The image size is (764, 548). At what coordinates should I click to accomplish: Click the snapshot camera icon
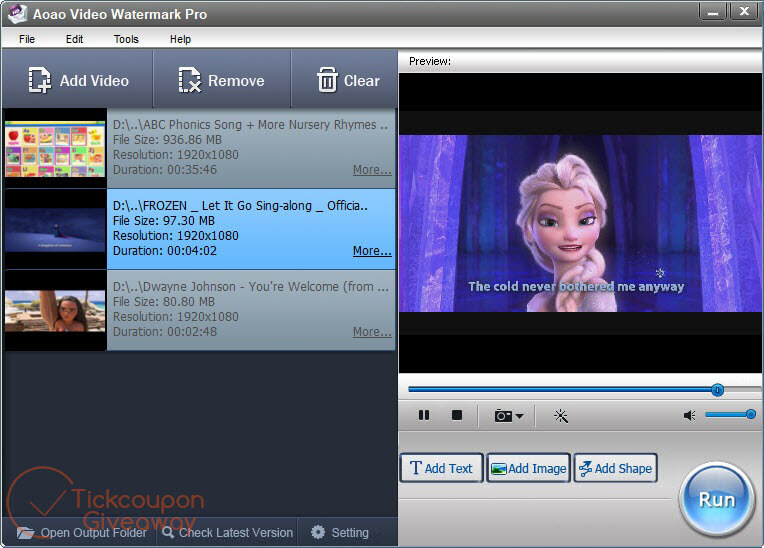(502, 416)
